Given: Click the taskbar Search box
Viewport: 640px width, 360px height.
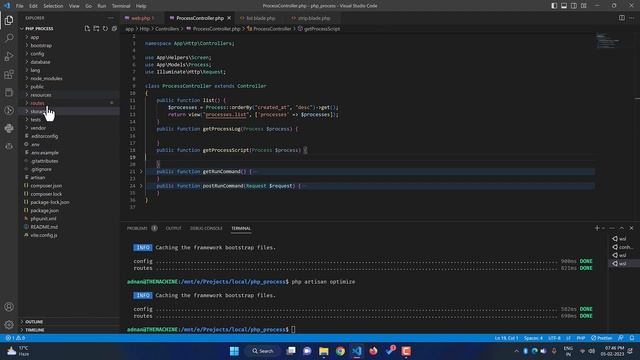Looking at the screenshot, I should point(262,351).
